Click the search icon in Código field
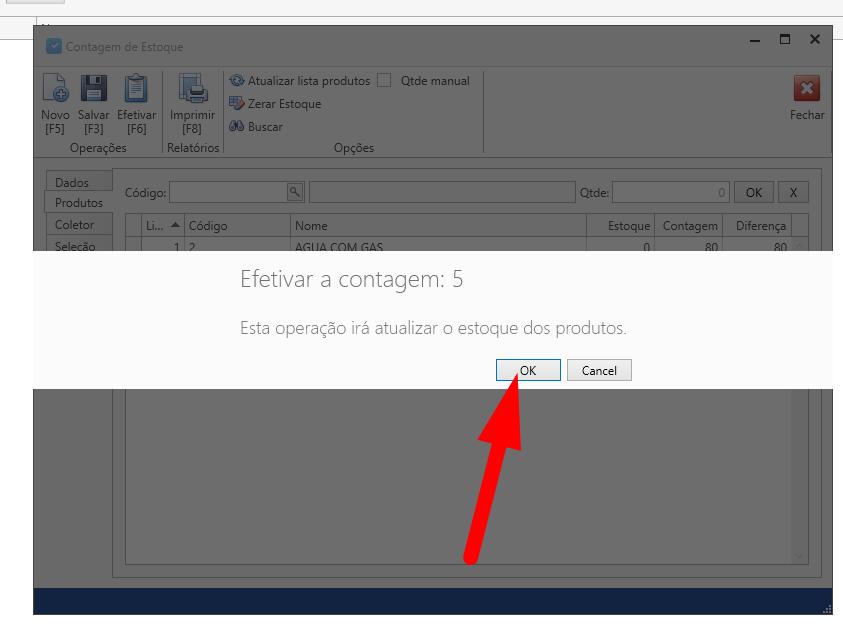The image size is (843, 635). coord(294,192)
